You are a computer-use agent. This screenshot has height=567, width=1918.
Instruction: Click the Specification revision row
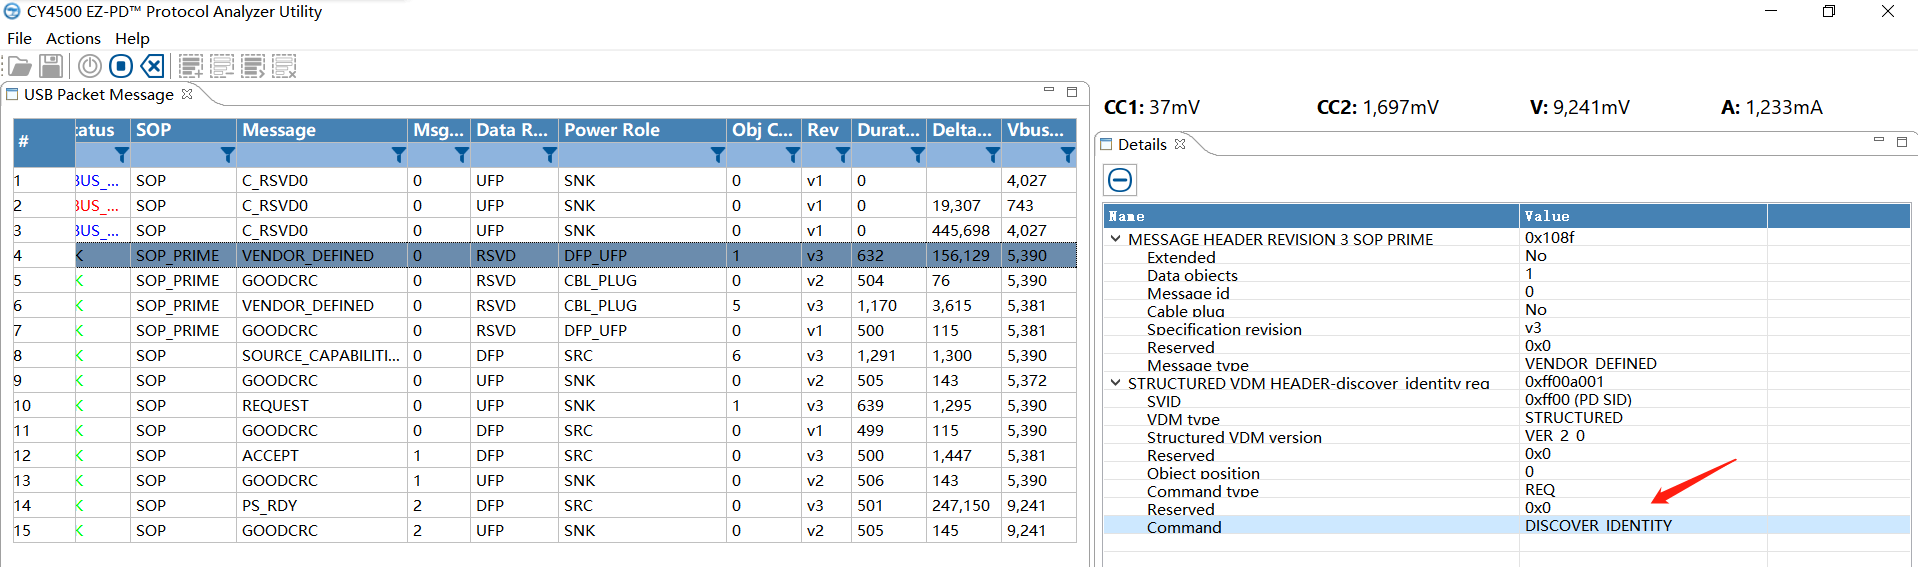(x=1506, y=328)
